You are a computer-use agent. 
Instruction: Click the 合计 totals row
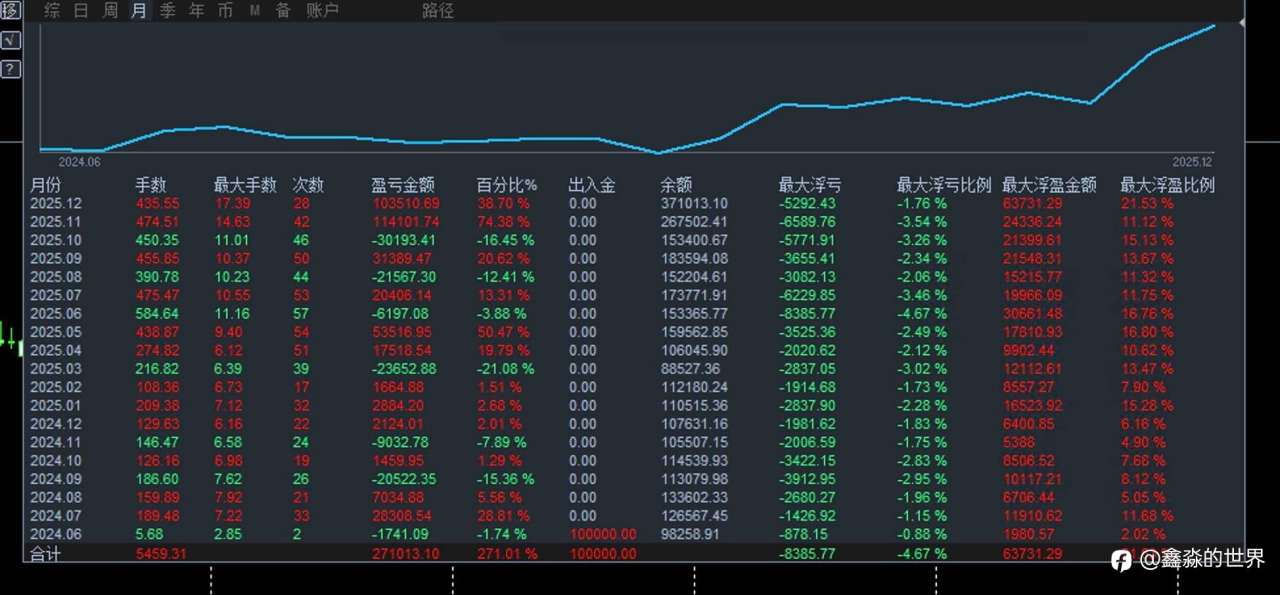44,553
